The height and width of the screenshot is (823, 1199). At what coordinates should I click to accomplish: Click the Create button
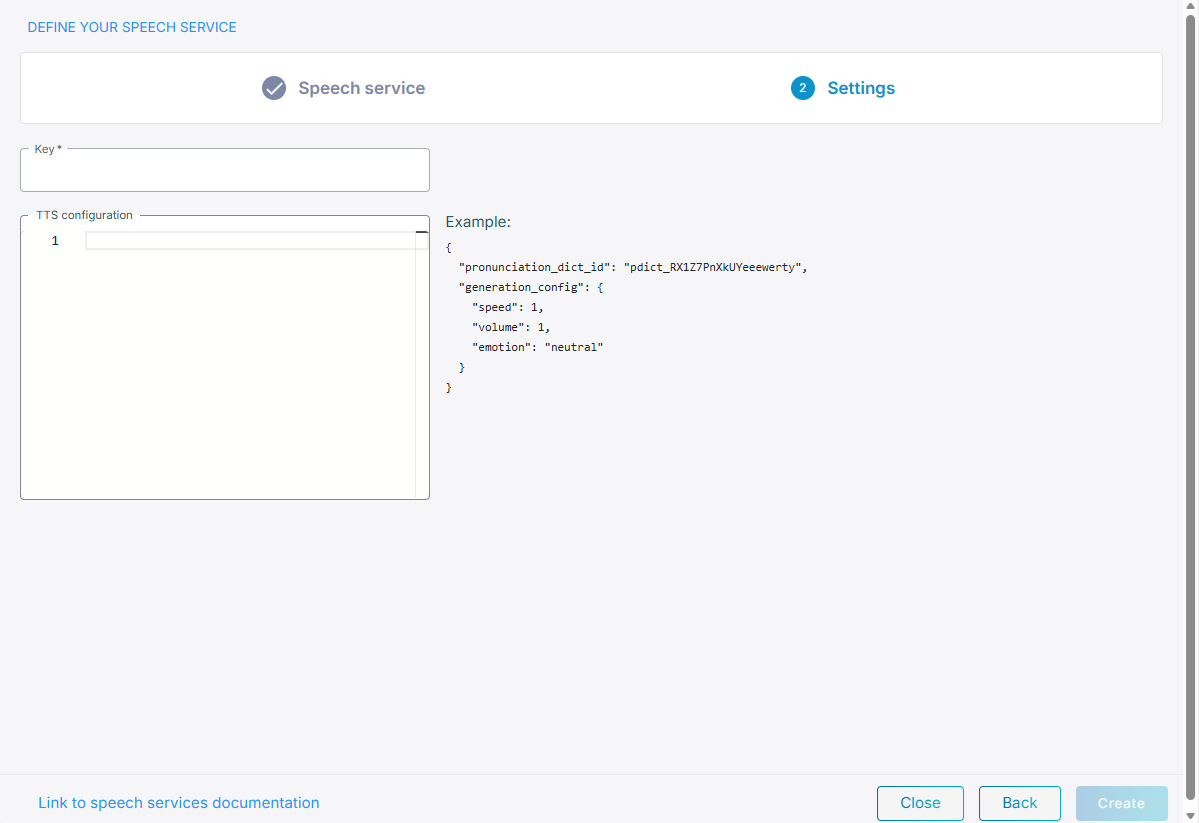click(x=1121, y=803)
